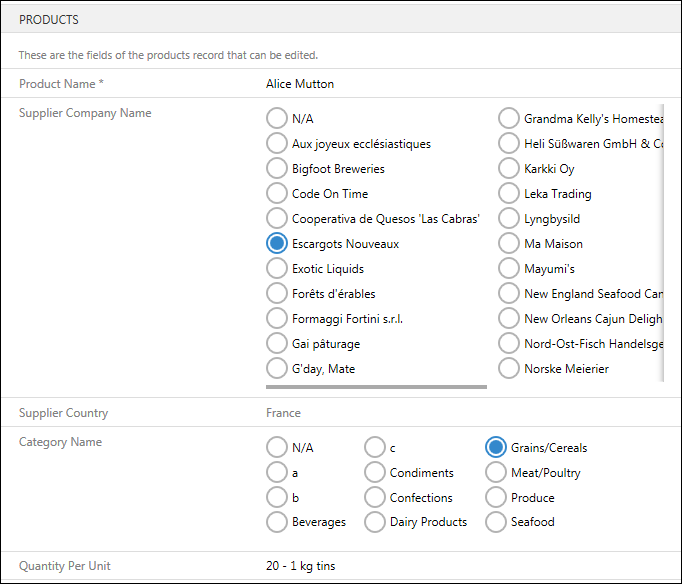Select the Seafood category option
Image resolution: width=682 pixels, height=584 pixels.
tap(495, 522)
